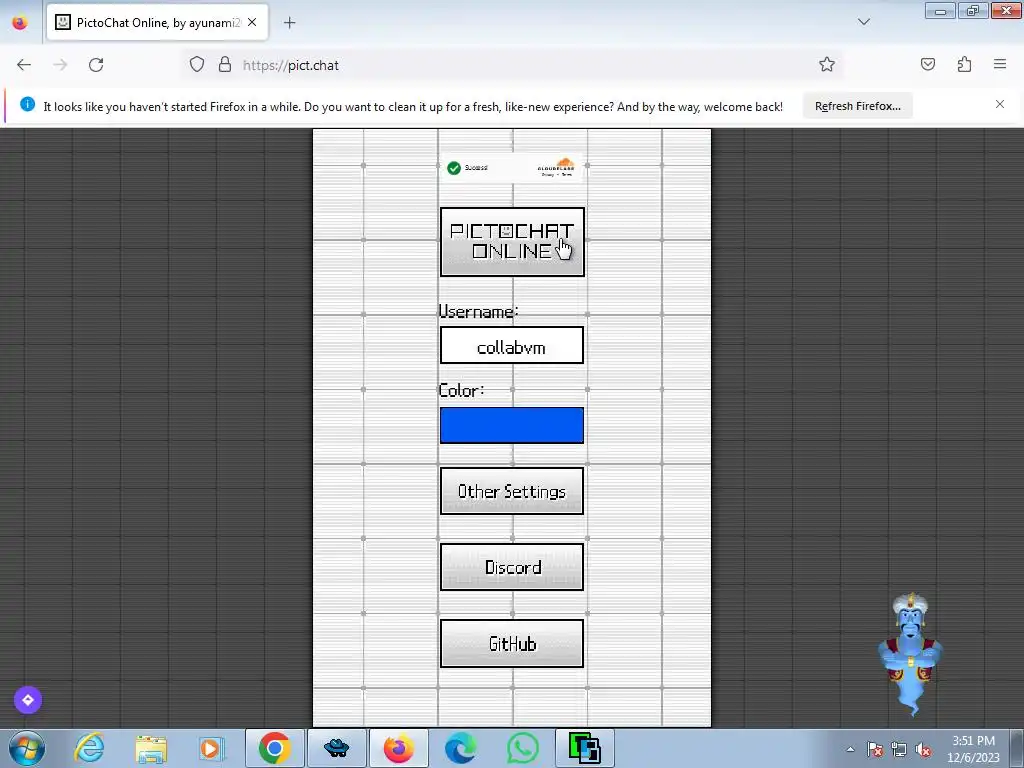Click Refresh Firefox... button
Image resolution: width=1024 pixels, height=768 pixels.
857,106
